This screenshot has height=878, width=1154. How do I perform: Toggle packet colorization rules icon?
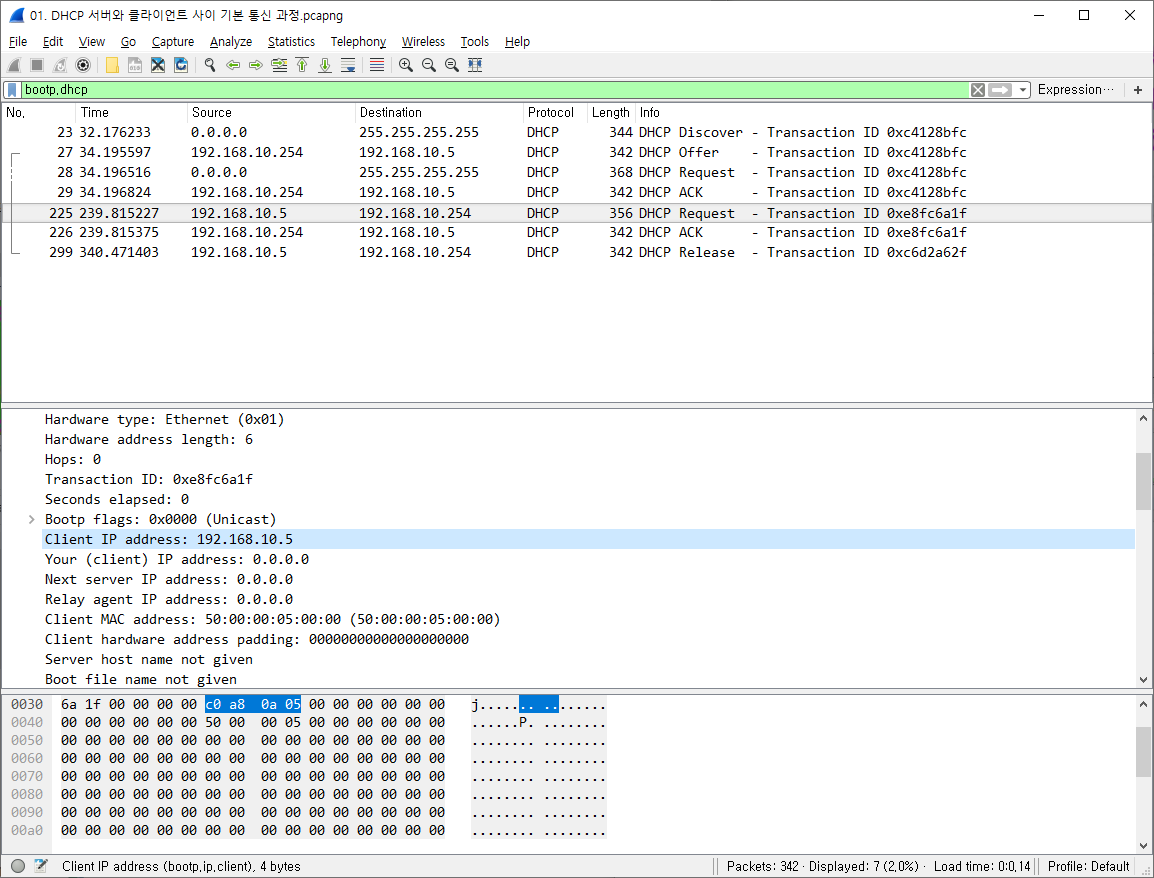pyautogui.click(x=377, y=66)
